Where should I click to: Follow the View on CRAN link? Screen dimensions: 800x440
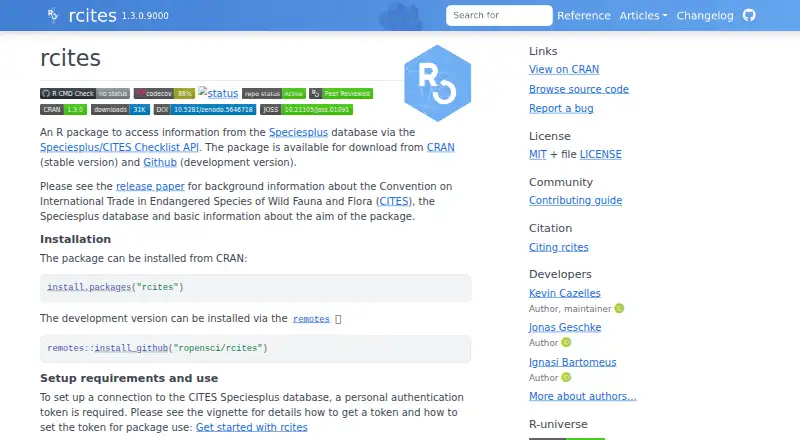click(x=564, y=69)
